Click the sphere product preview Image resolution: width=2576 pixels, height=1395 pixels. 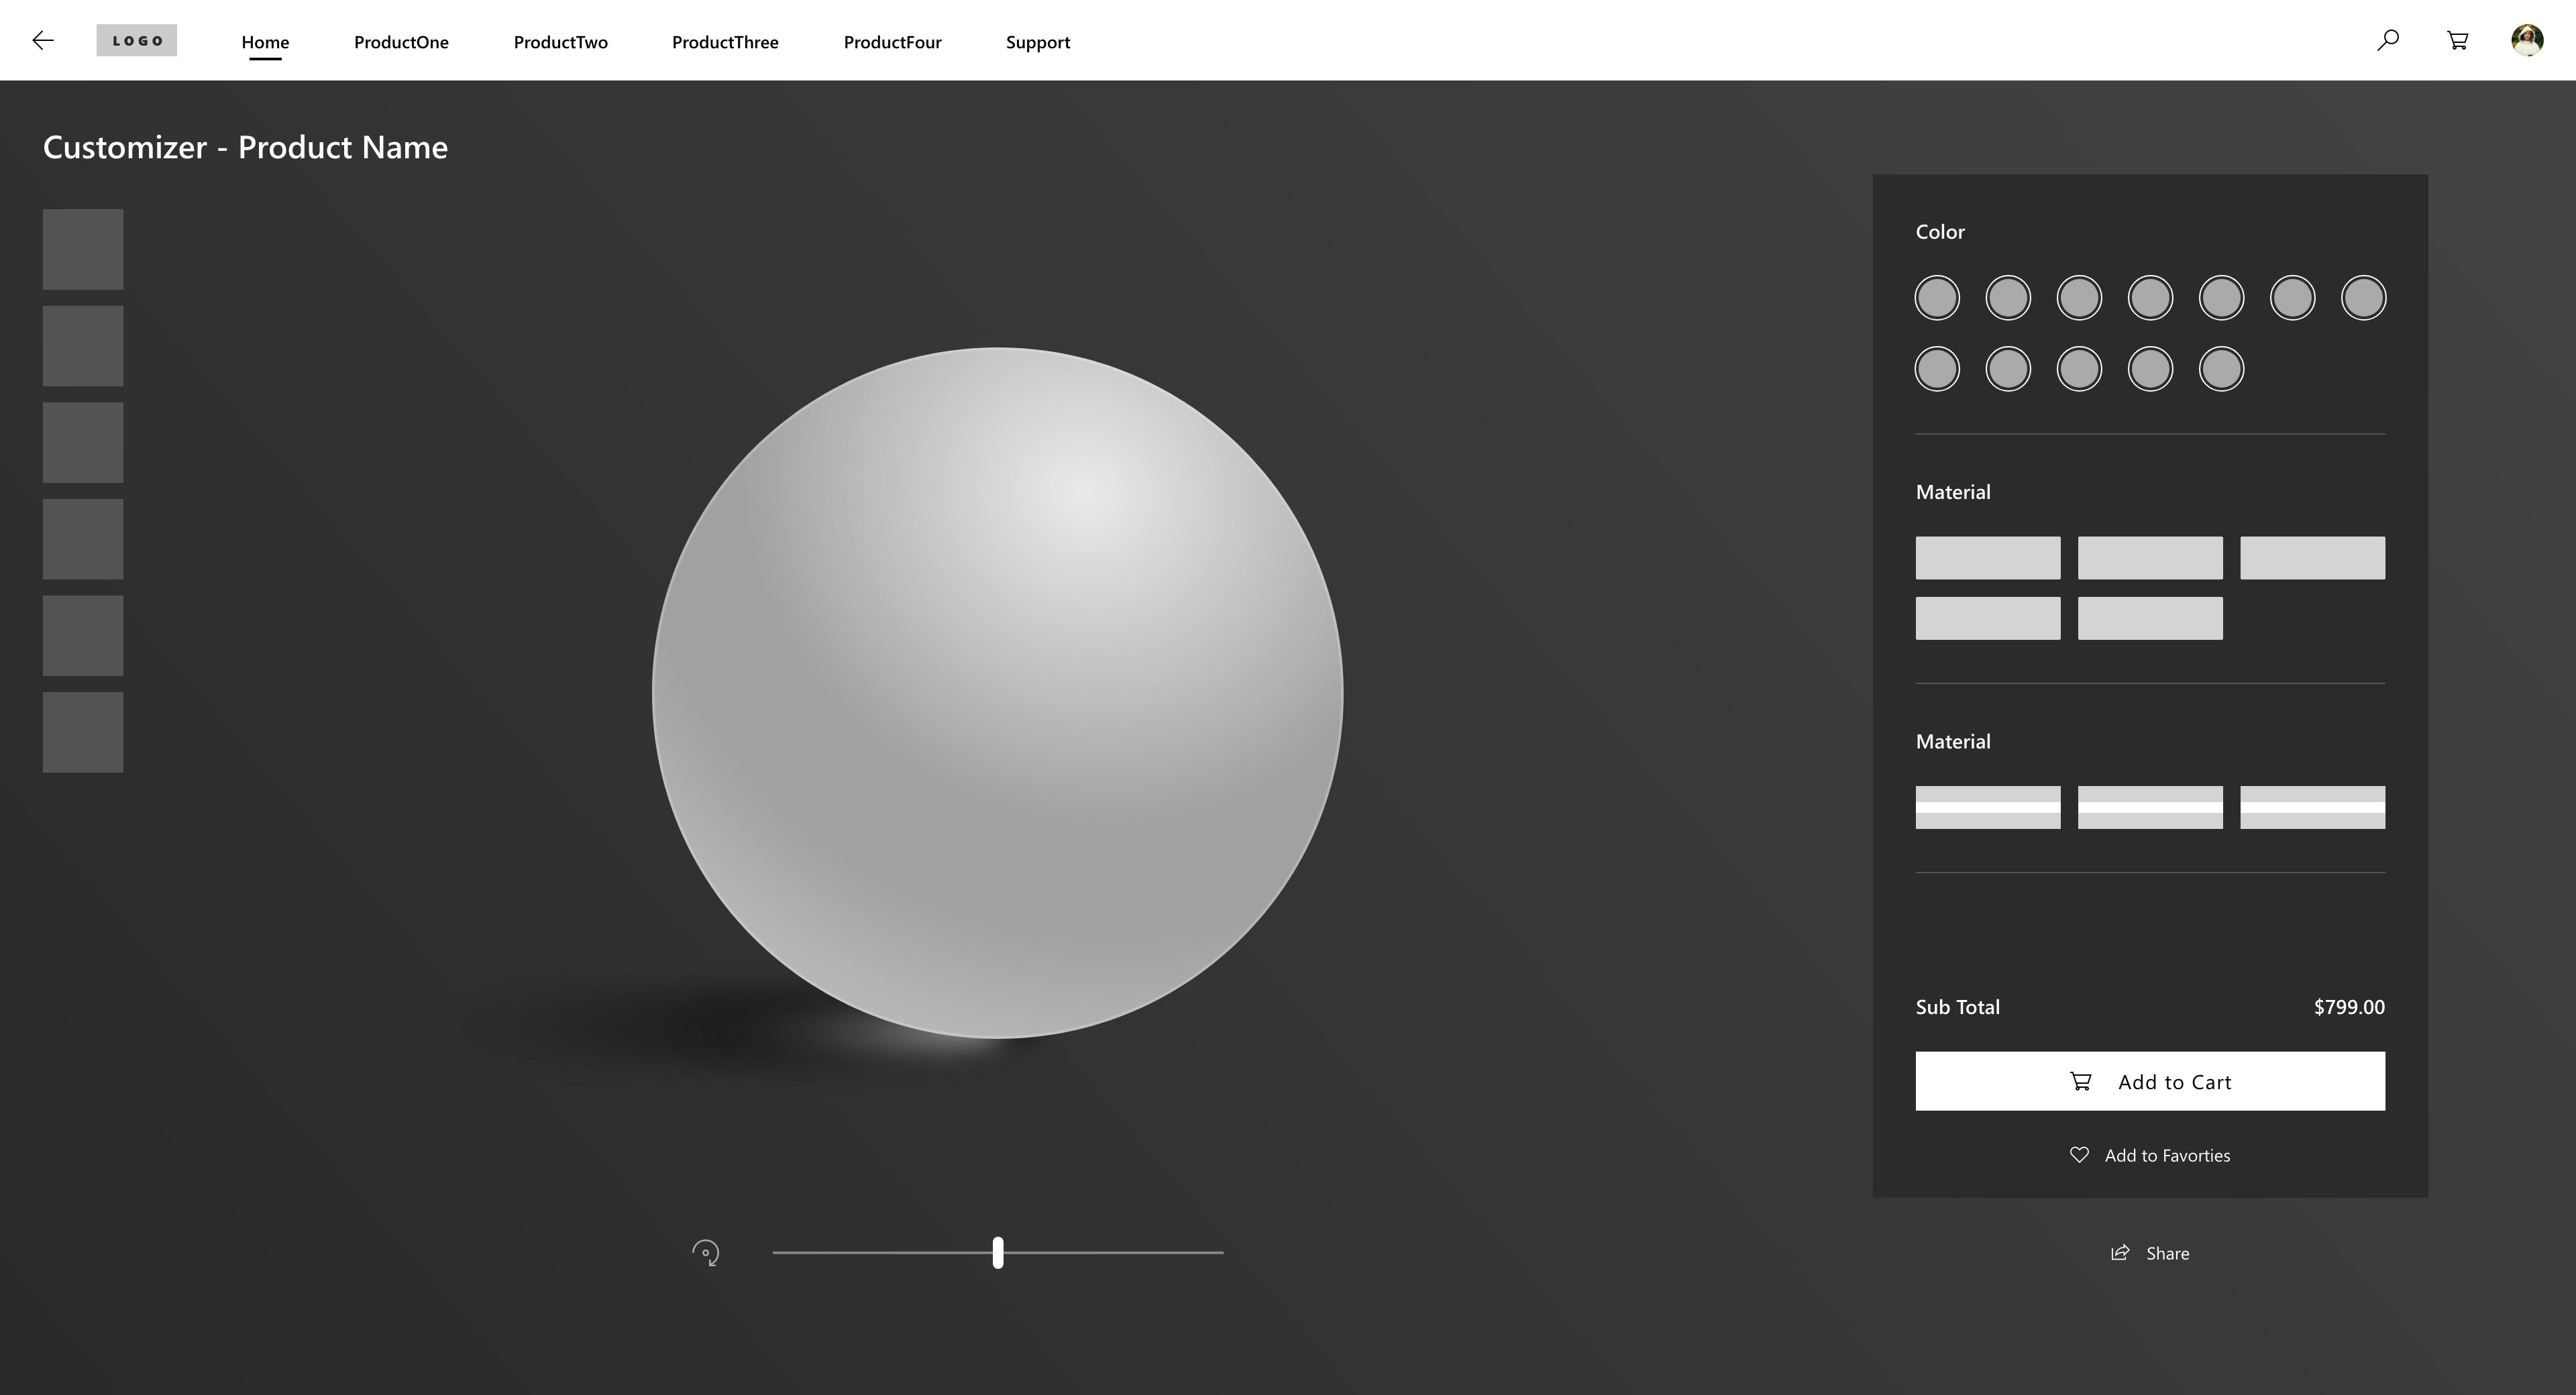tap(997, 692)
